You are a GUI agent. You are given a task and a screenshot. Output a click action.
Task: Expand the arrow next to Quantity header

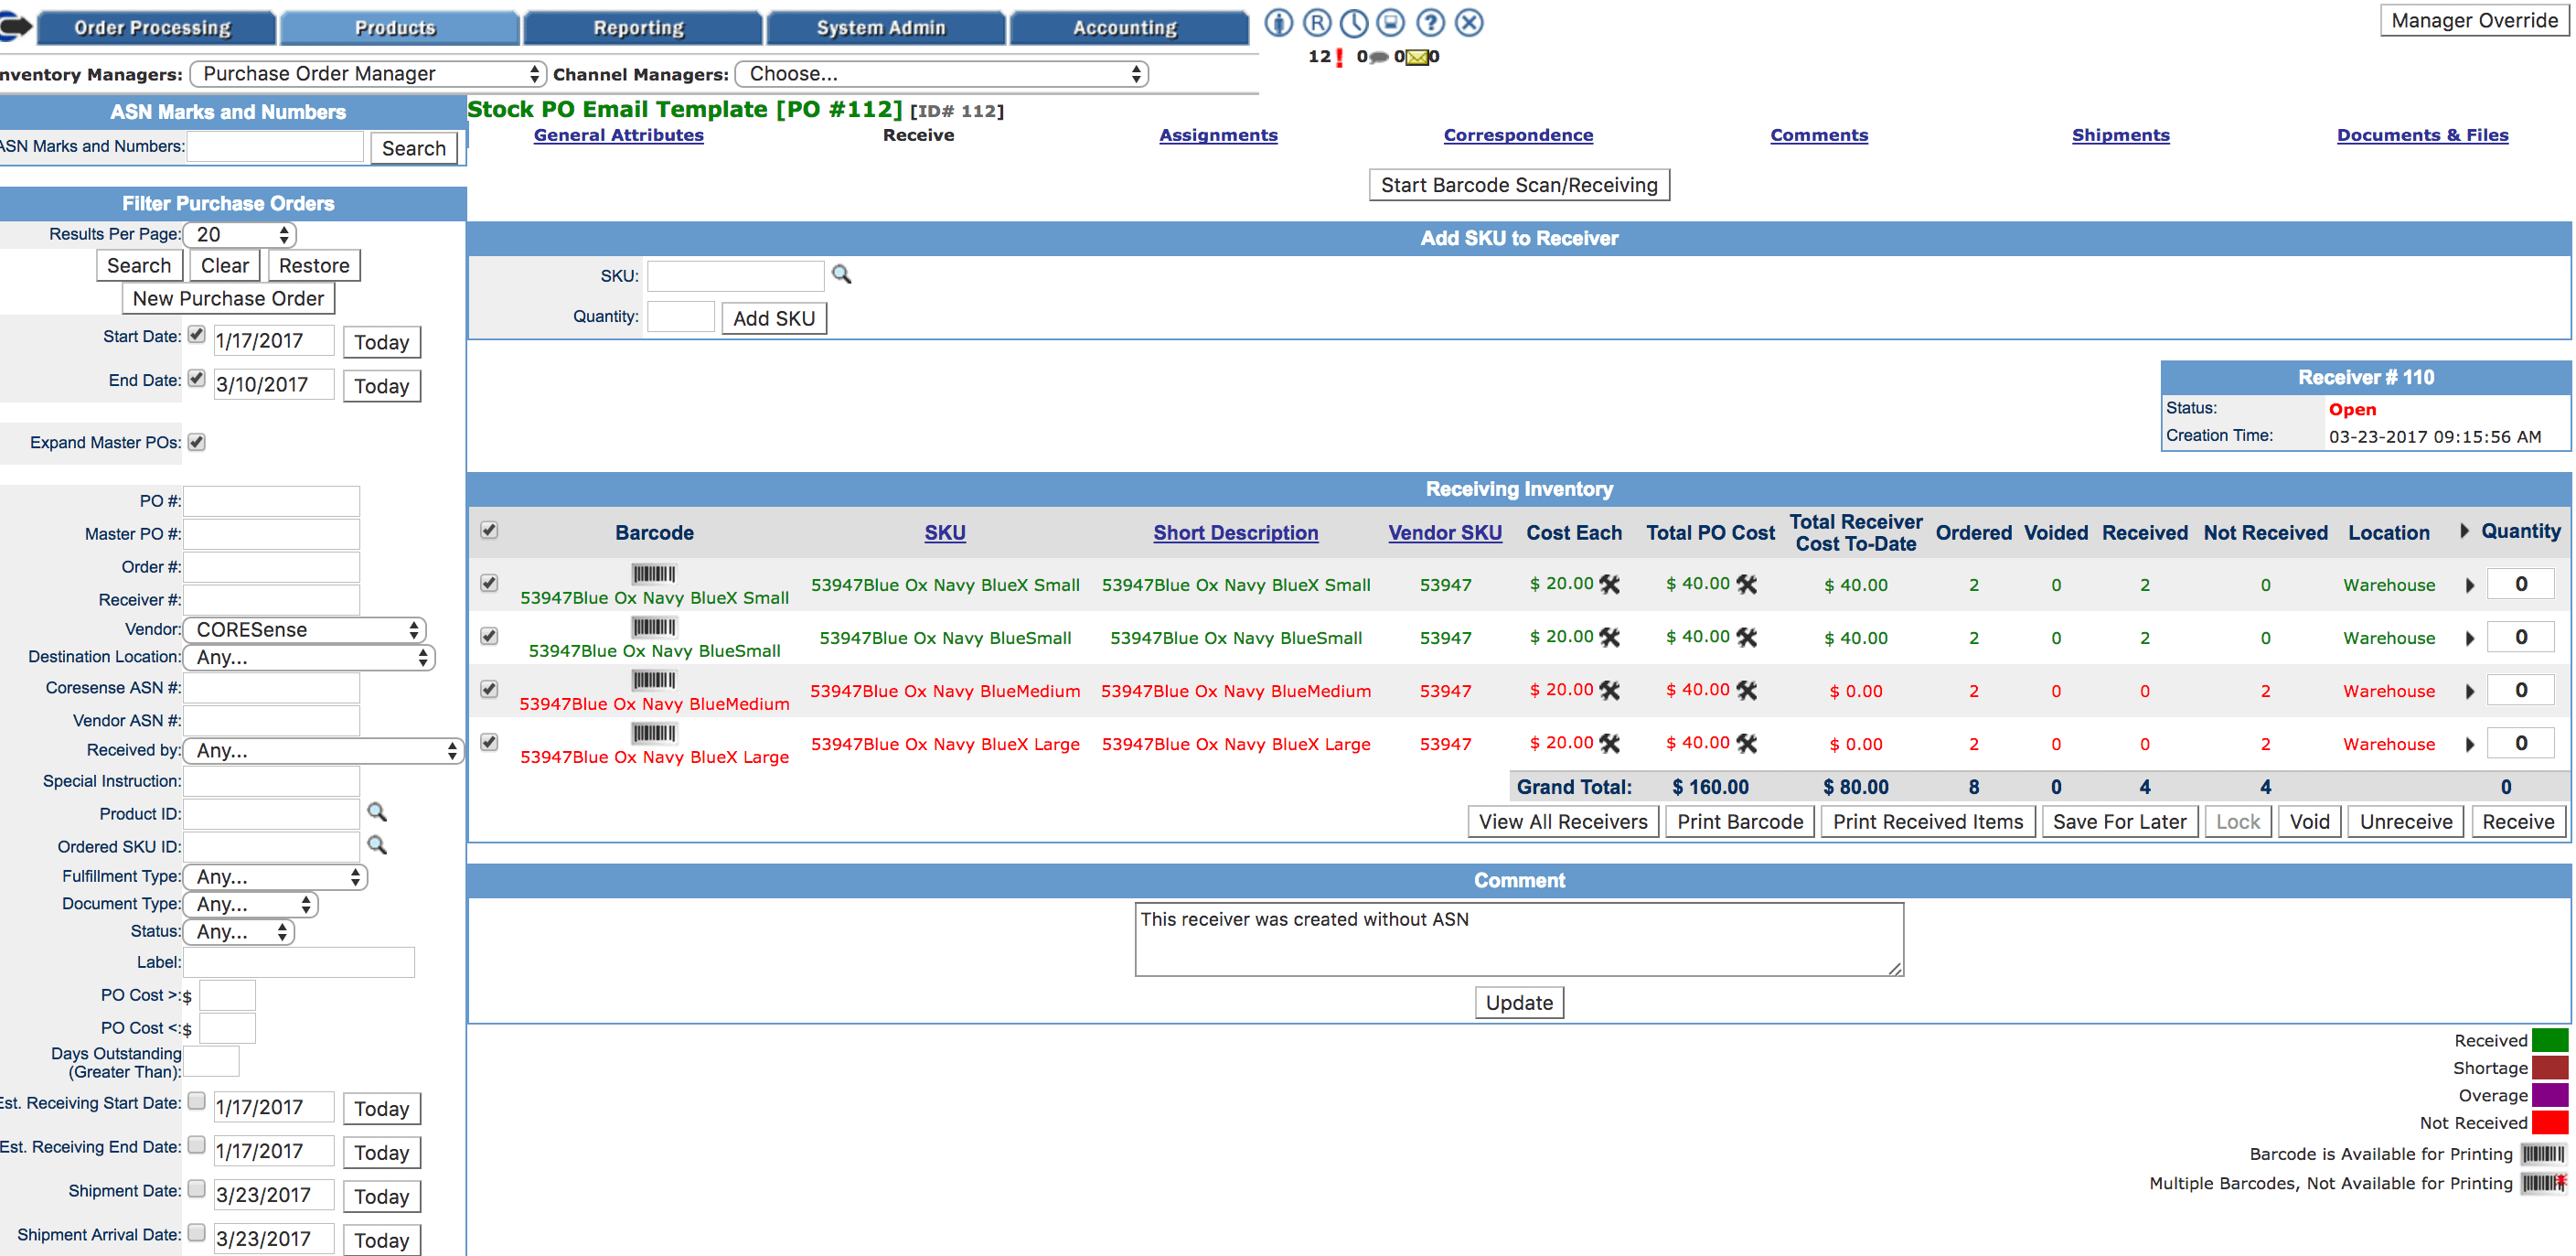(x=2465, y=531)
